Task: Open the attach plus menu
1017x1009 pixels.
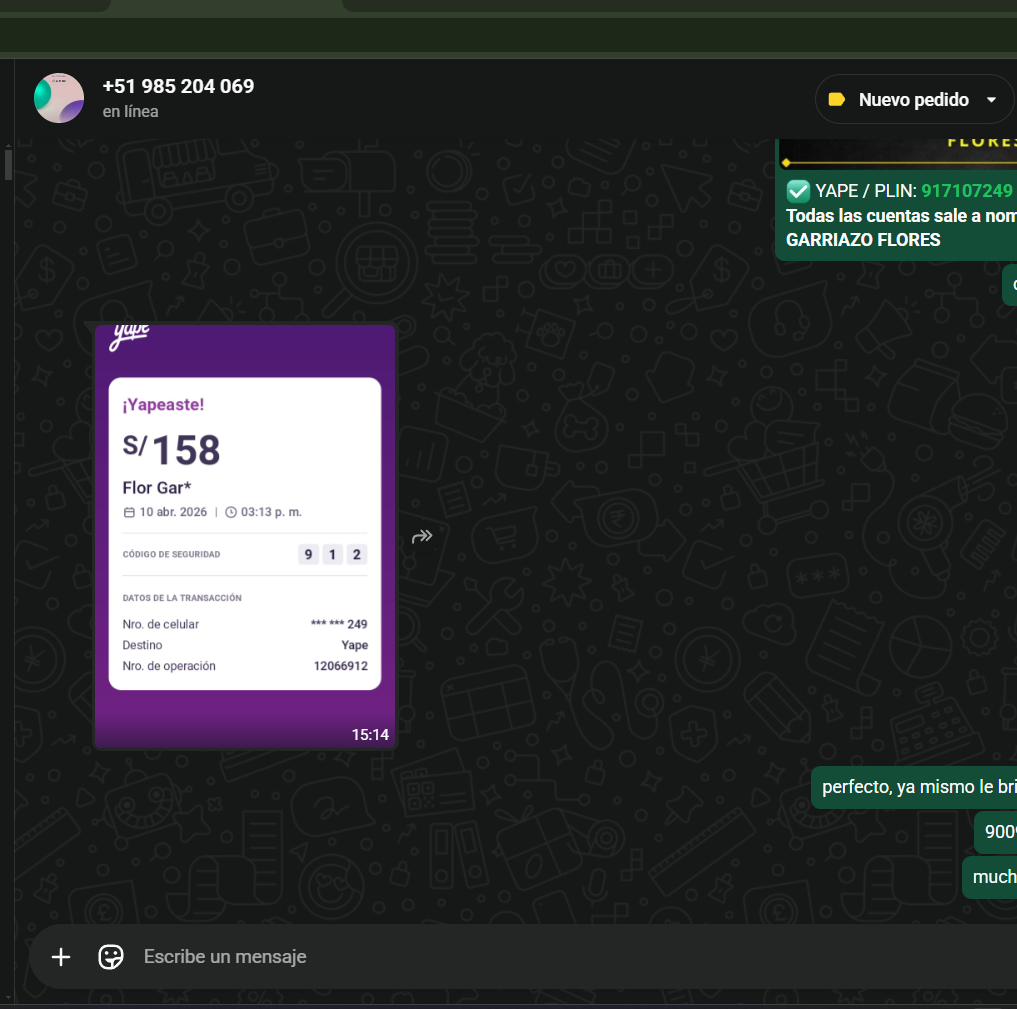Action: tap(61, 957)
